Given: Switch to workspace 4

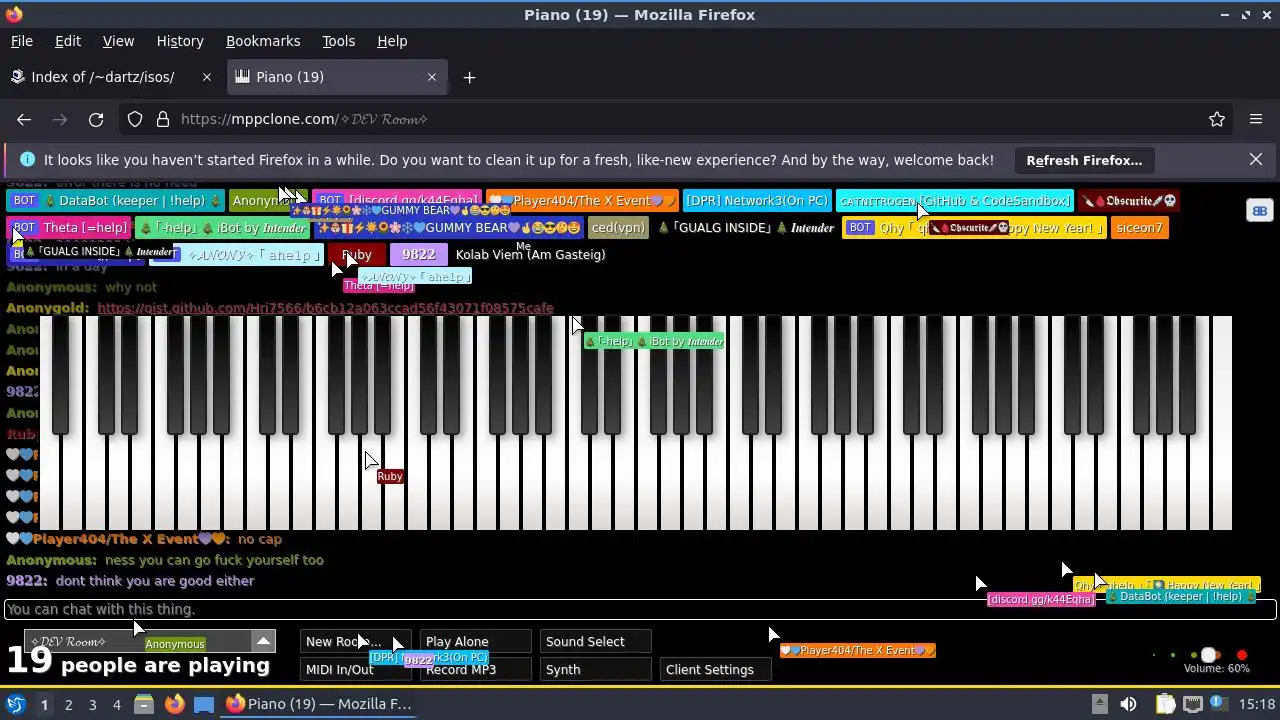Looking at the screenshot, I should pos(116,704).
